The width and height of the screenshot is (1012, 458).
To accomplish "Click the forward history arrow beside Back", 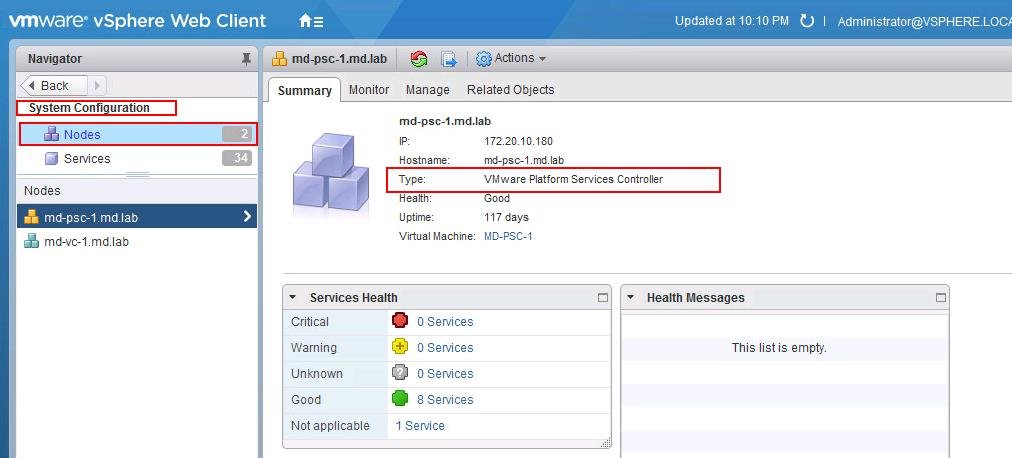I will coord(97,85).
